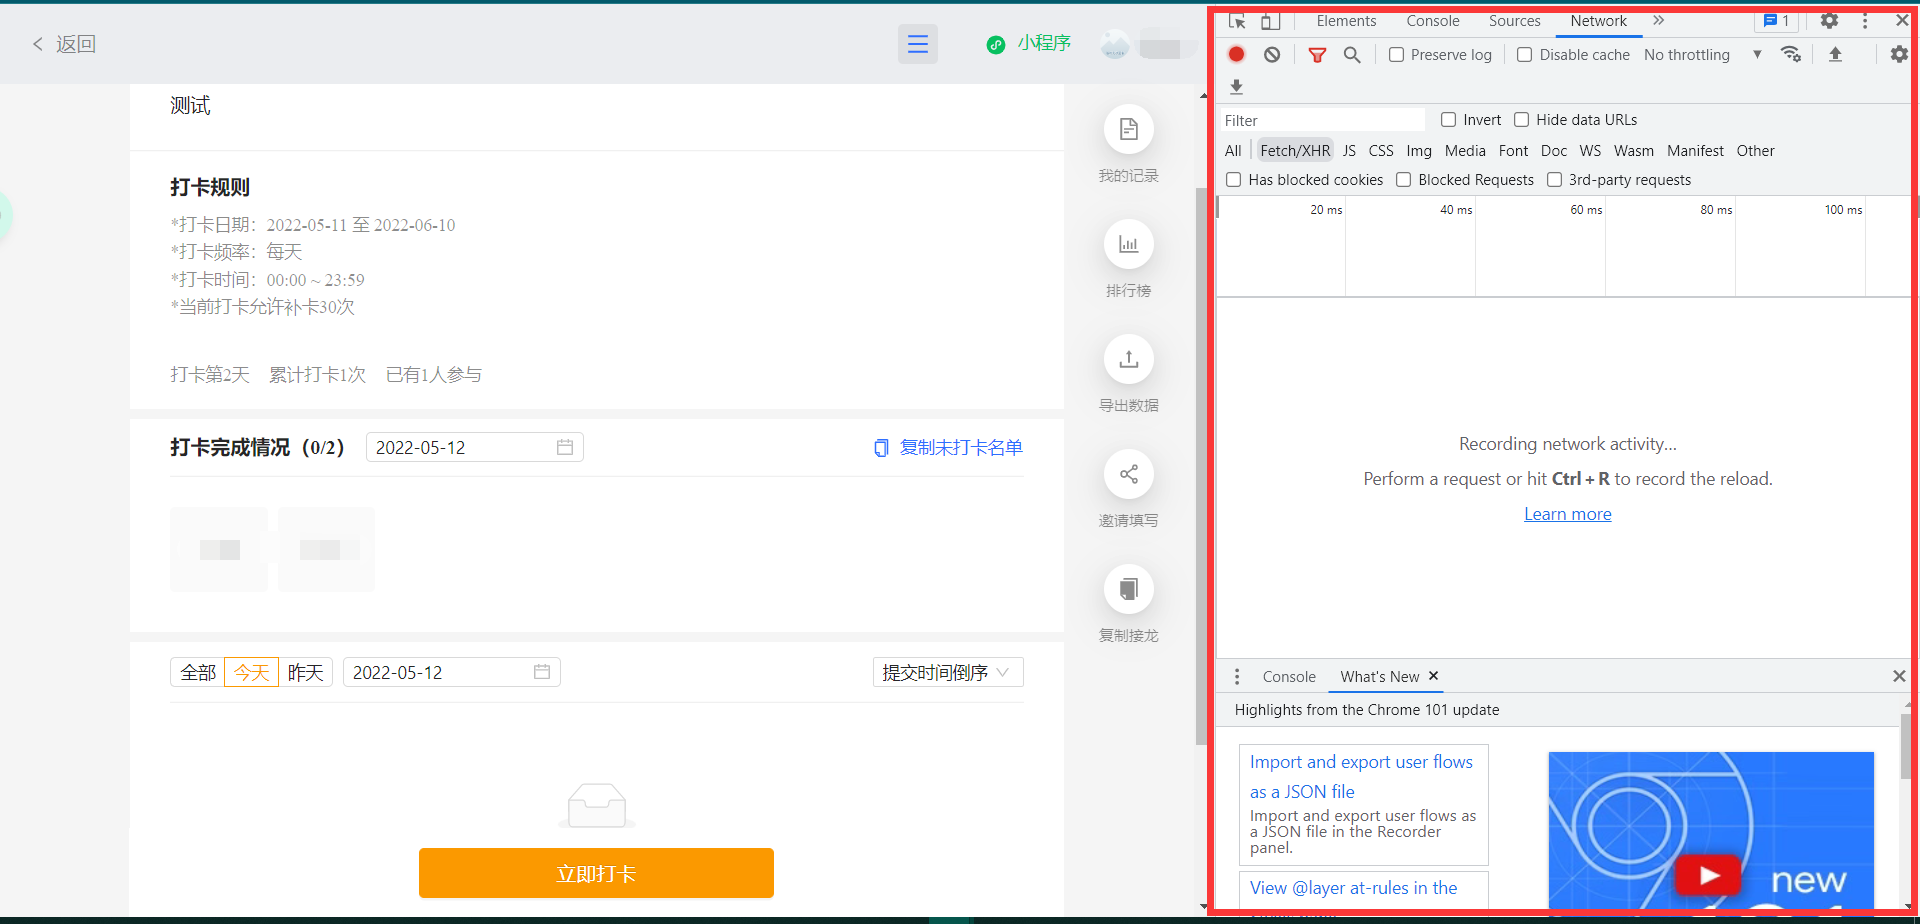Screen dimensions: 1920x924
Task: Switch to the Console tab
Action: [x=1432, y=20]
